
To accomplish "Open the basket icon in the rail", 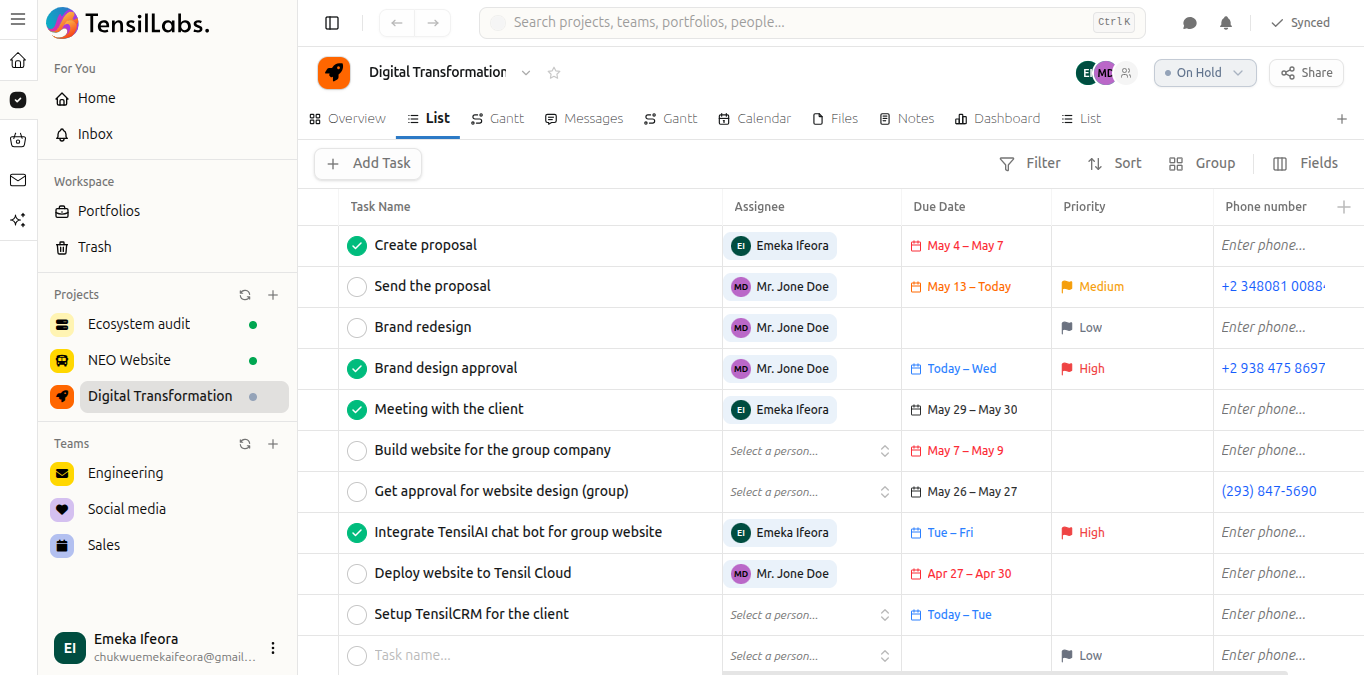I will click(x=18, y=140).
